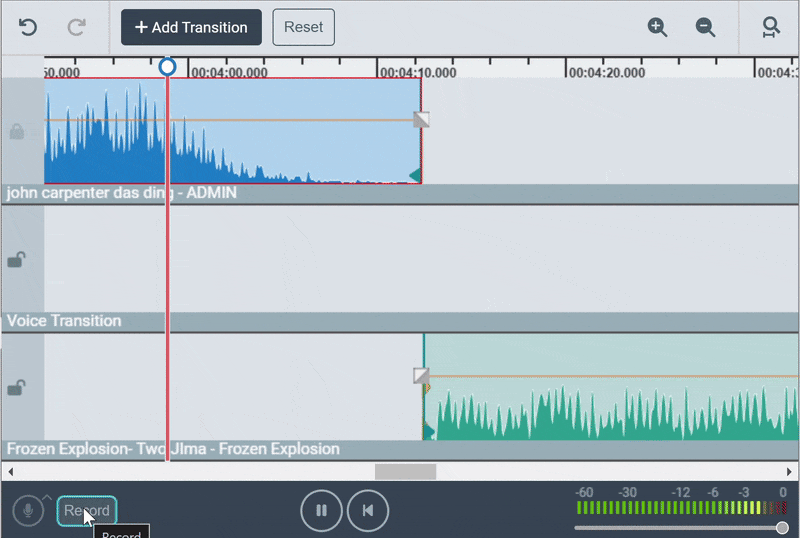Image resolution: width=800 pixels, height=538 pixels.
Task: Toggle the lock on the Voice Transition track
Action: (17, 260)
